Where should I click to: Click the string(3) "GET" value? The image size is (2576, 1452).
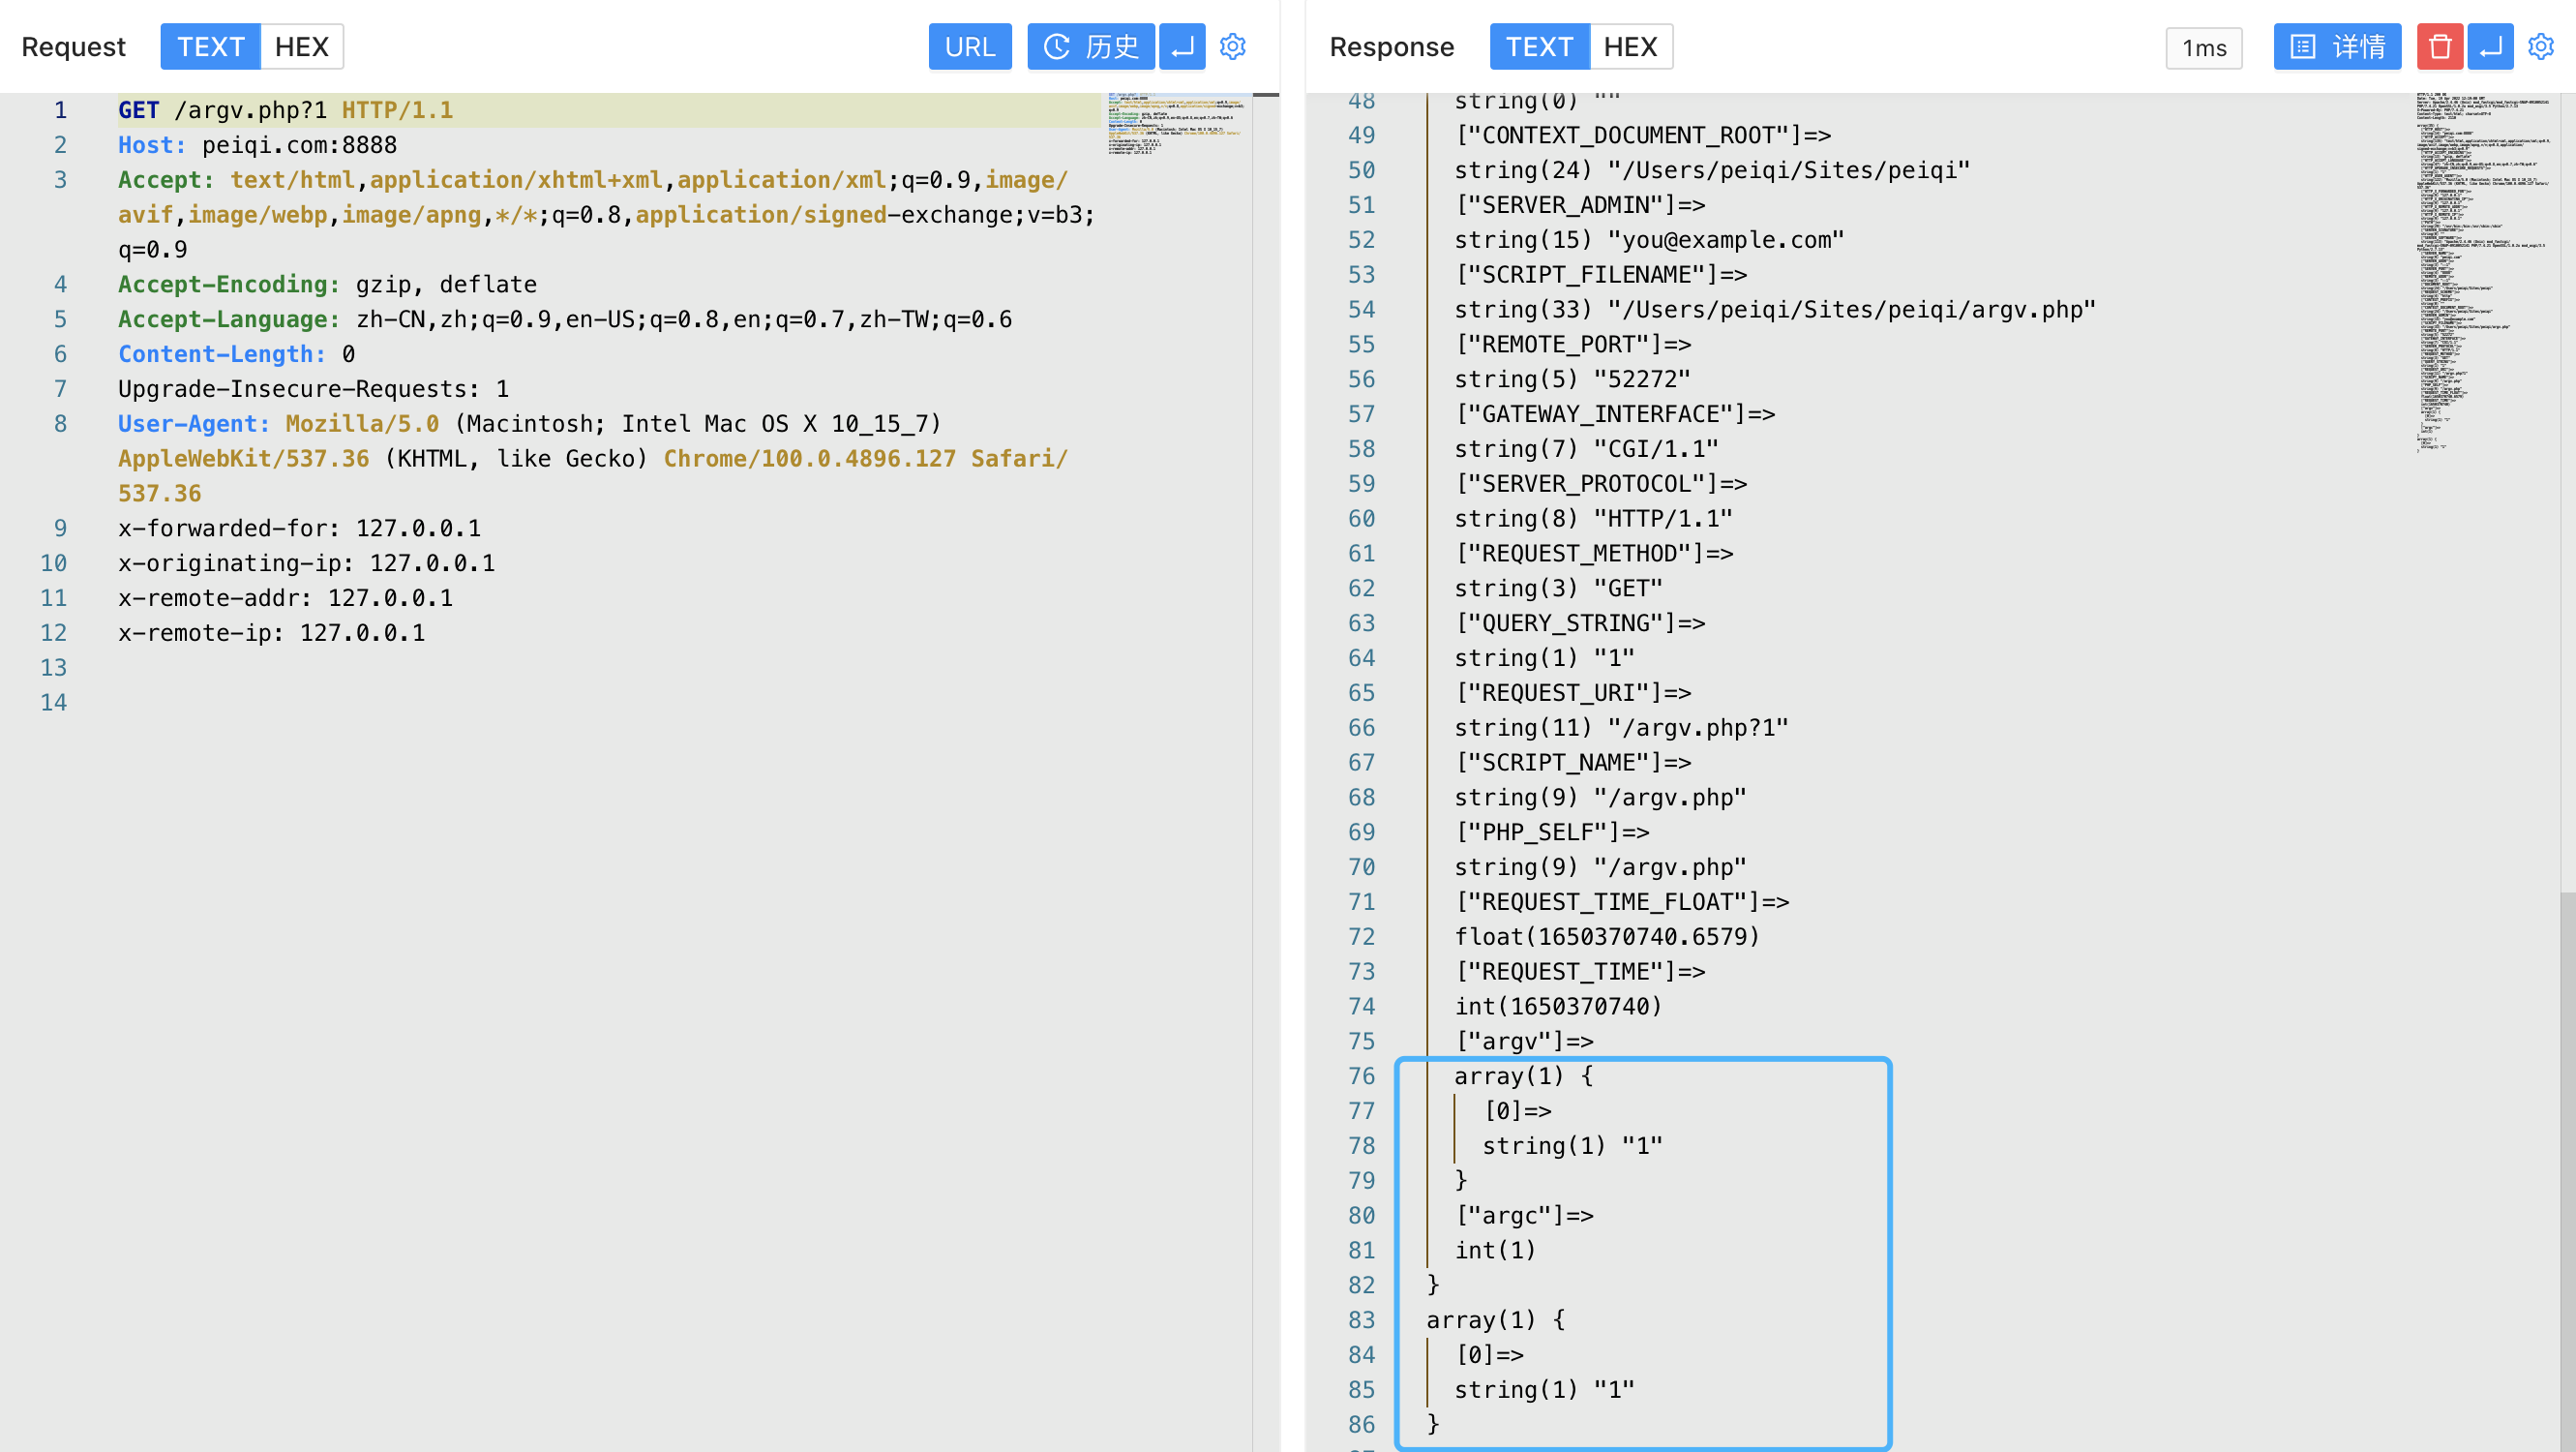(1559, 589)
